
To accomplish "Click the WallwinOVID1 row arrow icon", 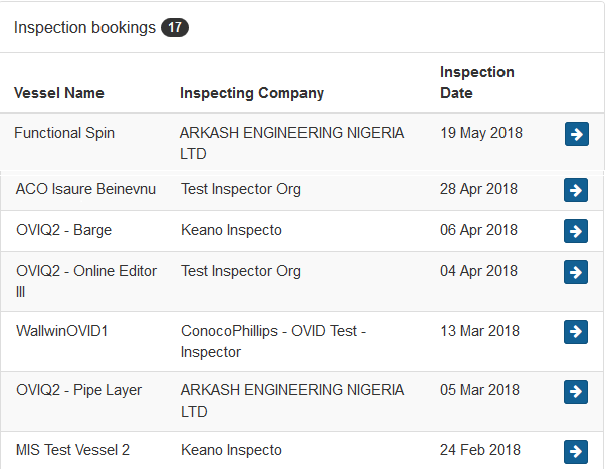I will [576, 332].
